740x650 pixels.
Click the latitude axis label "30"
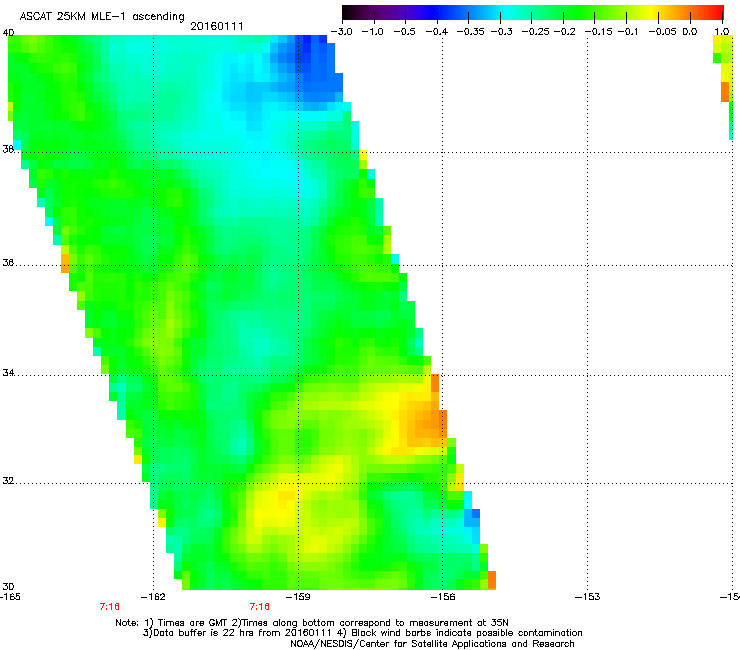pos(8,586)
